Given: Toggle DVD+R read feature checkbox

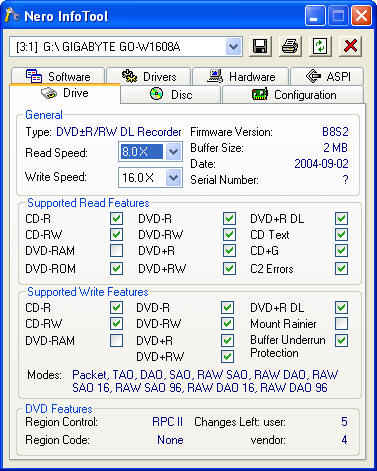Looking at the screenshot, I should pyautogui.click(x=229, y=250).
